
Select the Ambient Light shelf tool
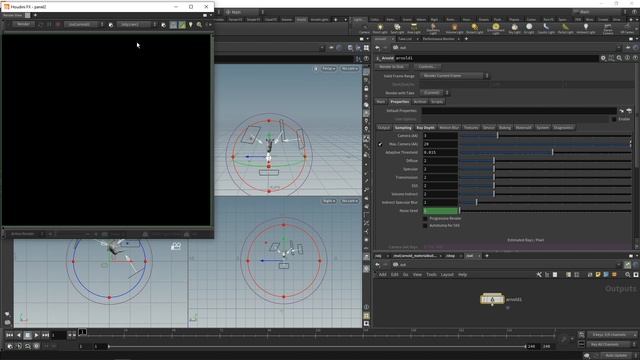point(586,28)
